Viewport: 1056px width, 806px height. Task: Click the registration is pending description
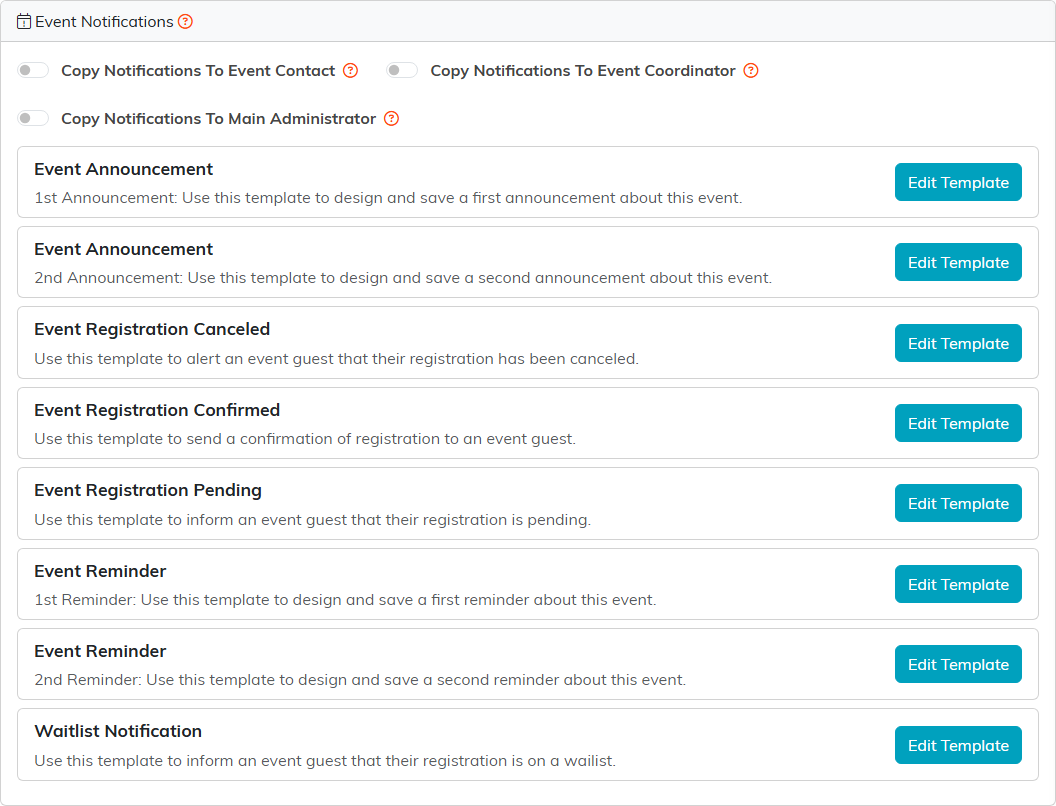click(312, 520)
